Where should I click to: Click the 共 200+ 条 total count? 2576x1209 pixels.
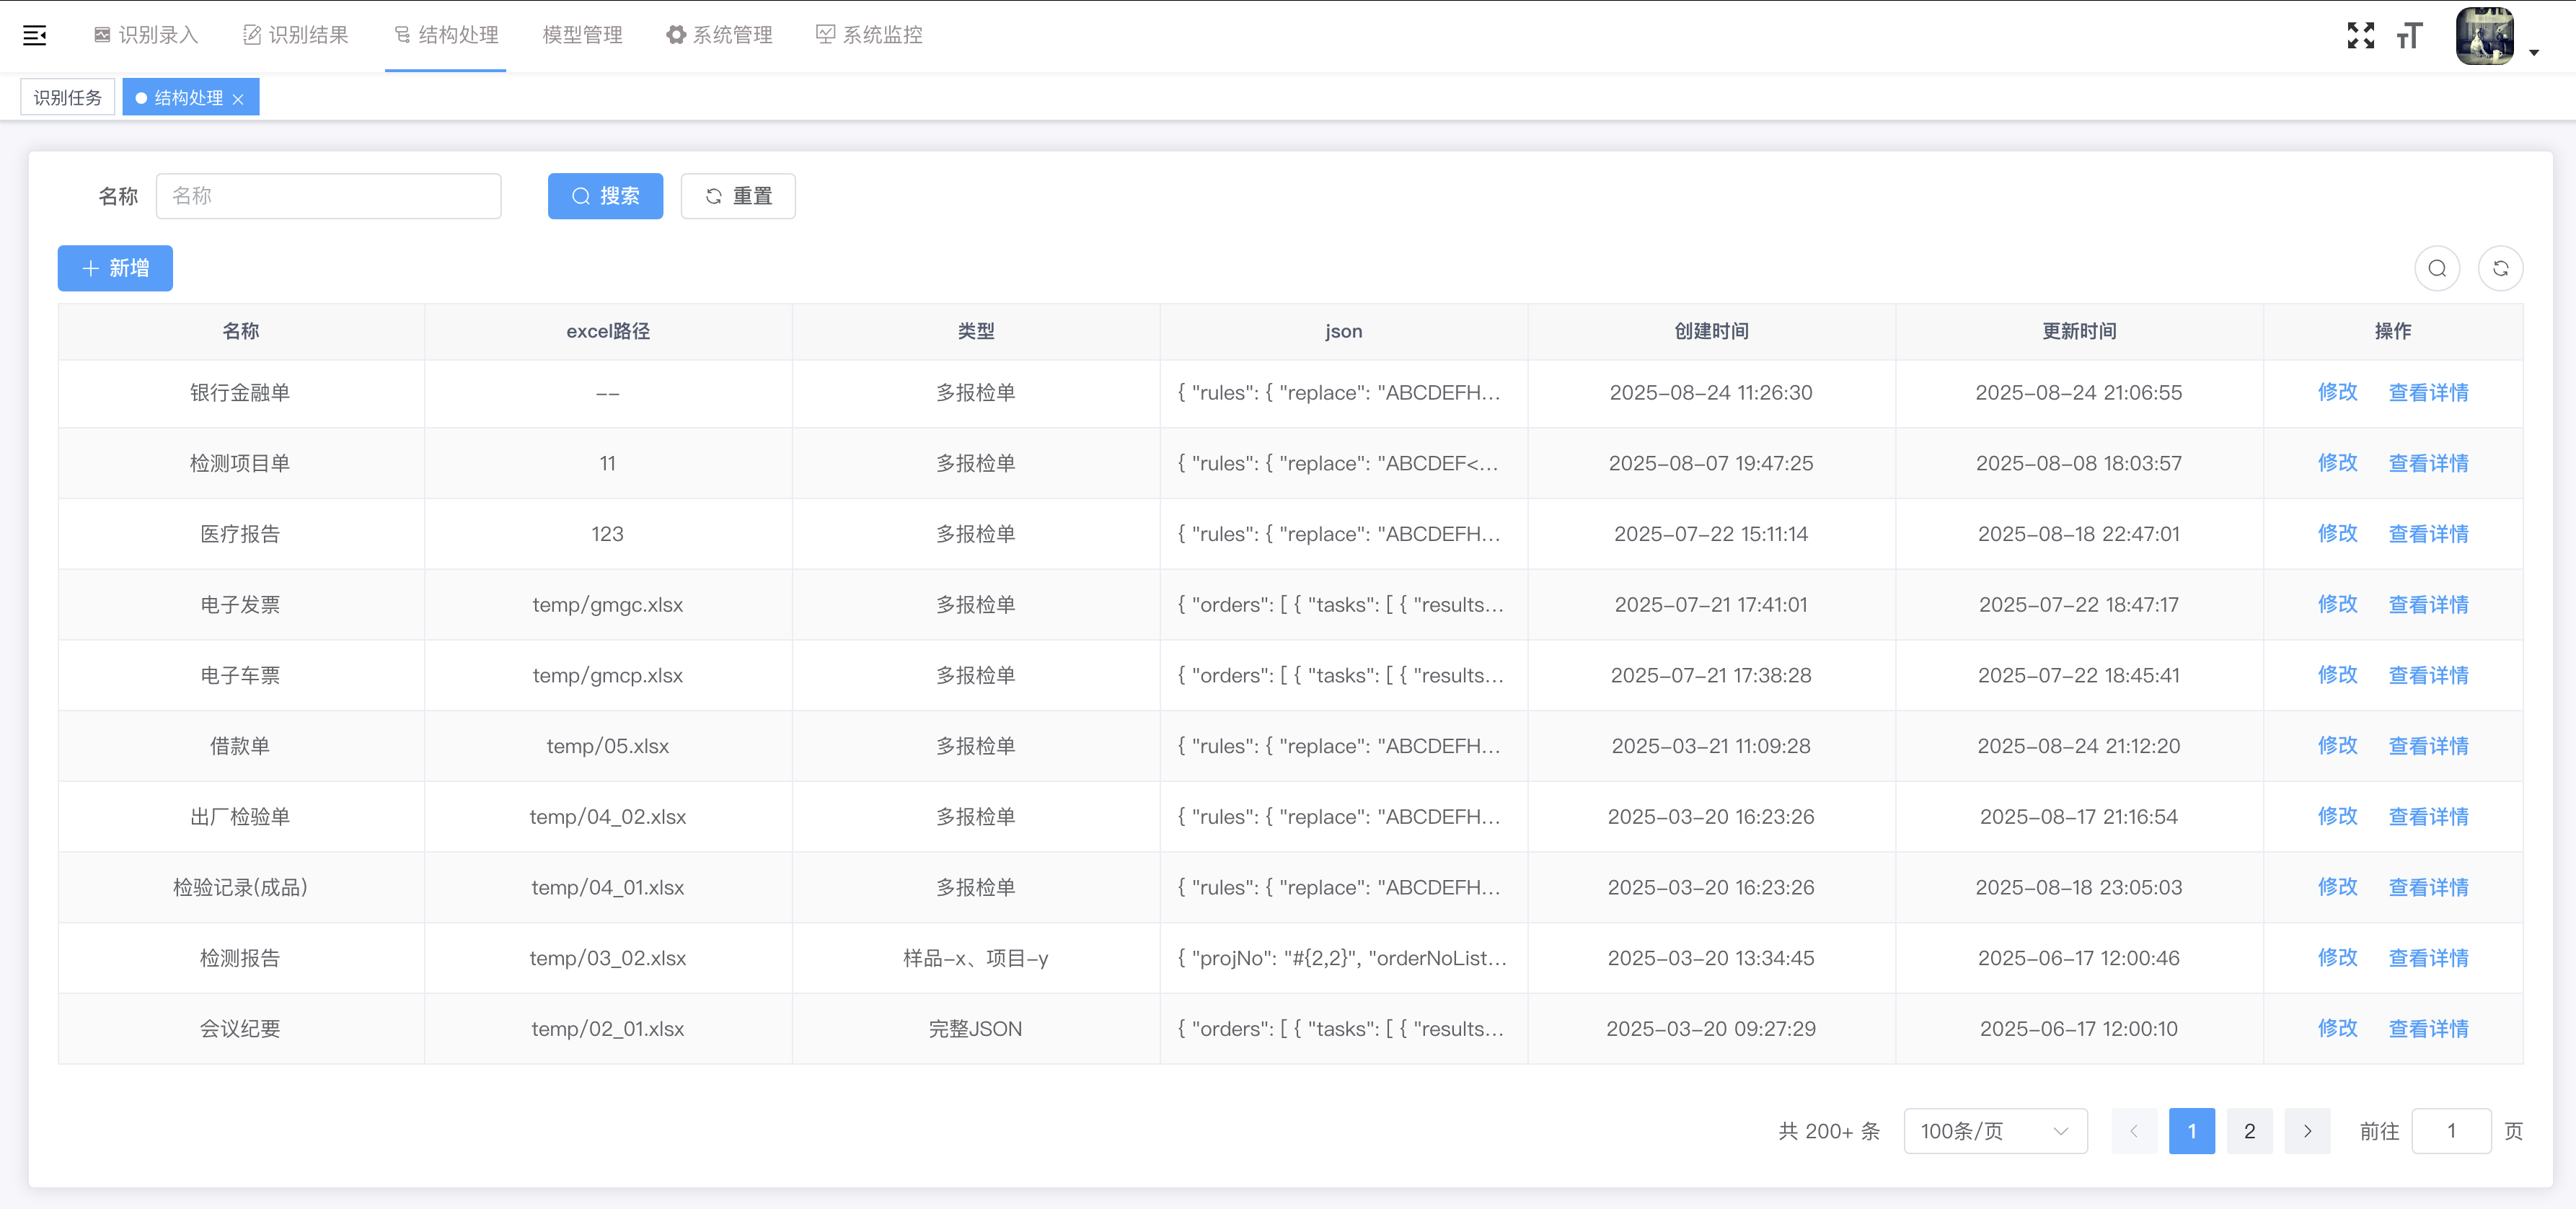(1829, 1131)
